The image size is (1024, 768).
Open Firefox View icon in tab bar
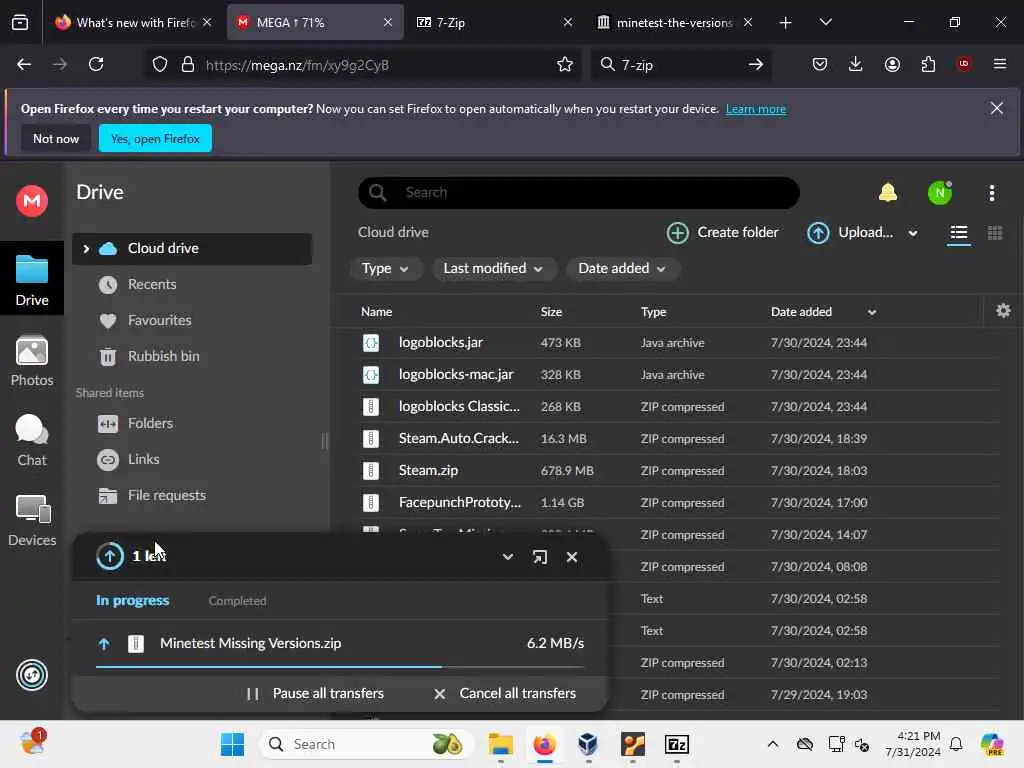tap(20, 22)
